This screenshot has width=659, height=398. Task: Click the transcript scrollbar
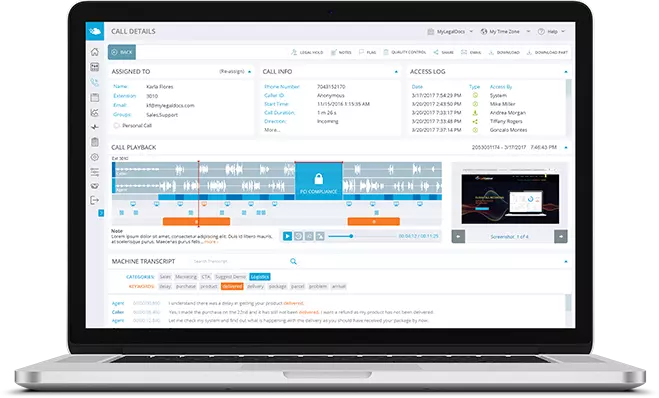click(568, 303)
